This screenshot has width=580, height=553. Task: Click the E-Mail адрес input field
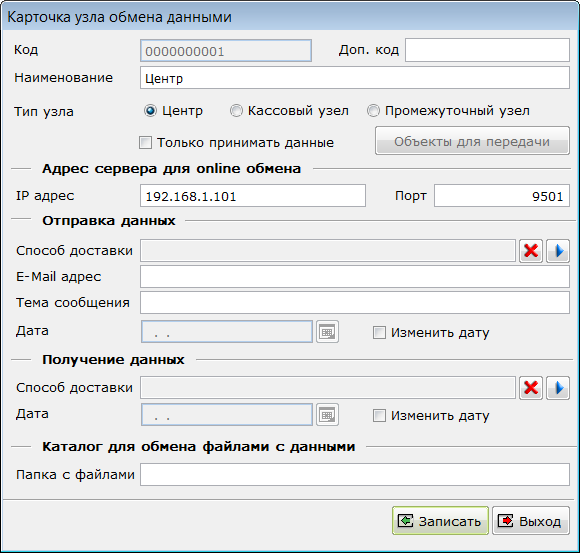355,277
